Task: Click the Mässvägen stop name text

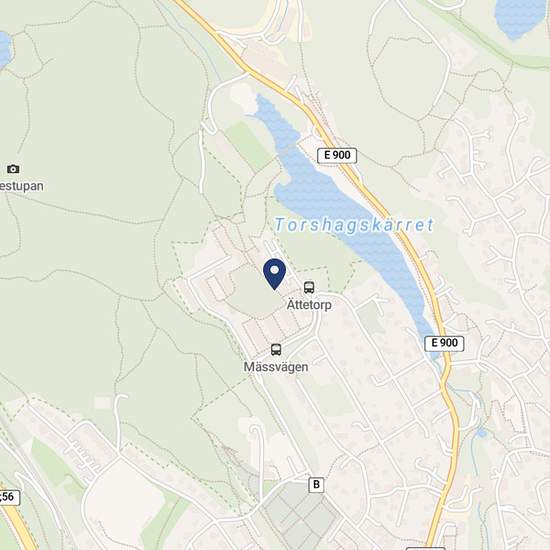Action: [x=276, y=367]
